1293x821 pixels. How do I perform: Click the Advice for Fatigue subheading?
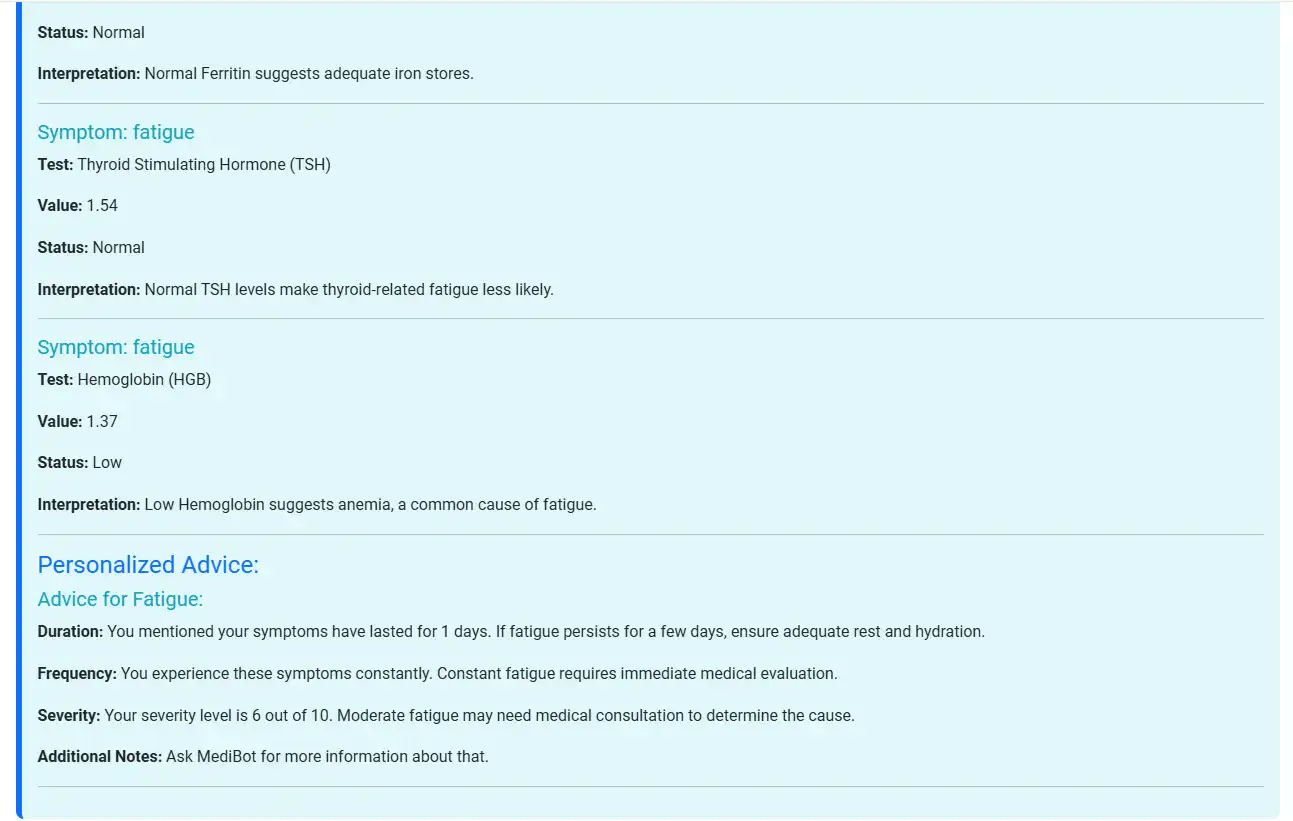[120, 599]
